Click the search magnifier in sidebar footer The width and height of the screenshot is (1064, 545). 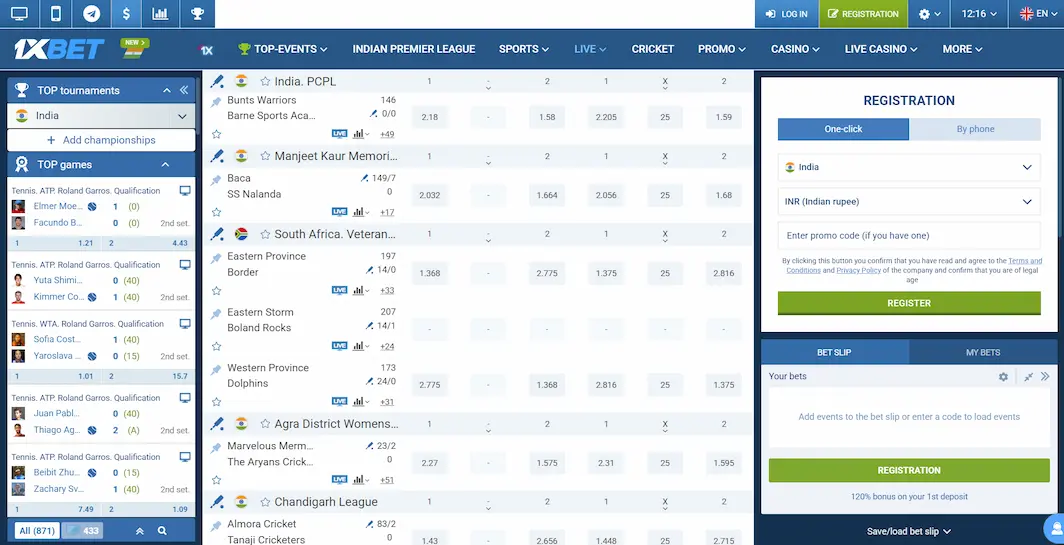point(162,531)
